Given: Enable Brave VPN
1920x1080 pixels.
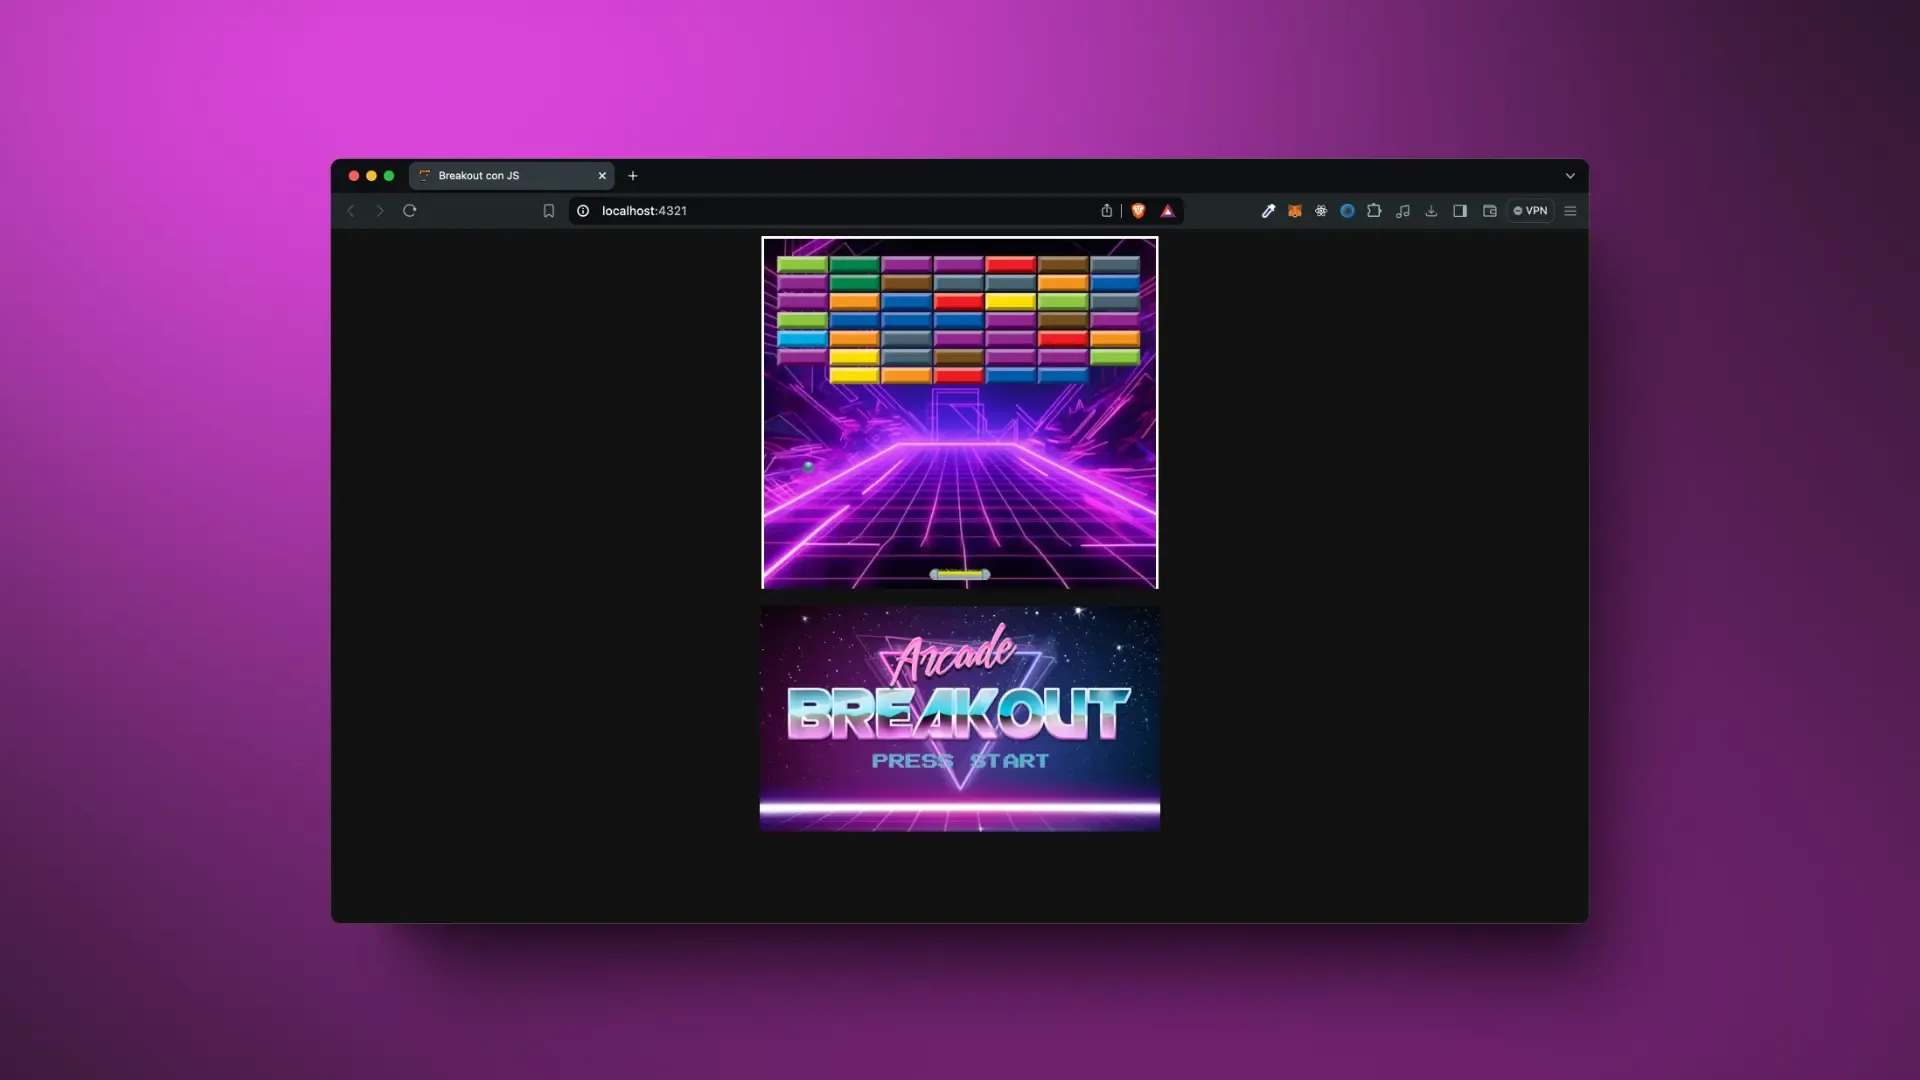Looking at the screenshot, I should [1530, 211].
